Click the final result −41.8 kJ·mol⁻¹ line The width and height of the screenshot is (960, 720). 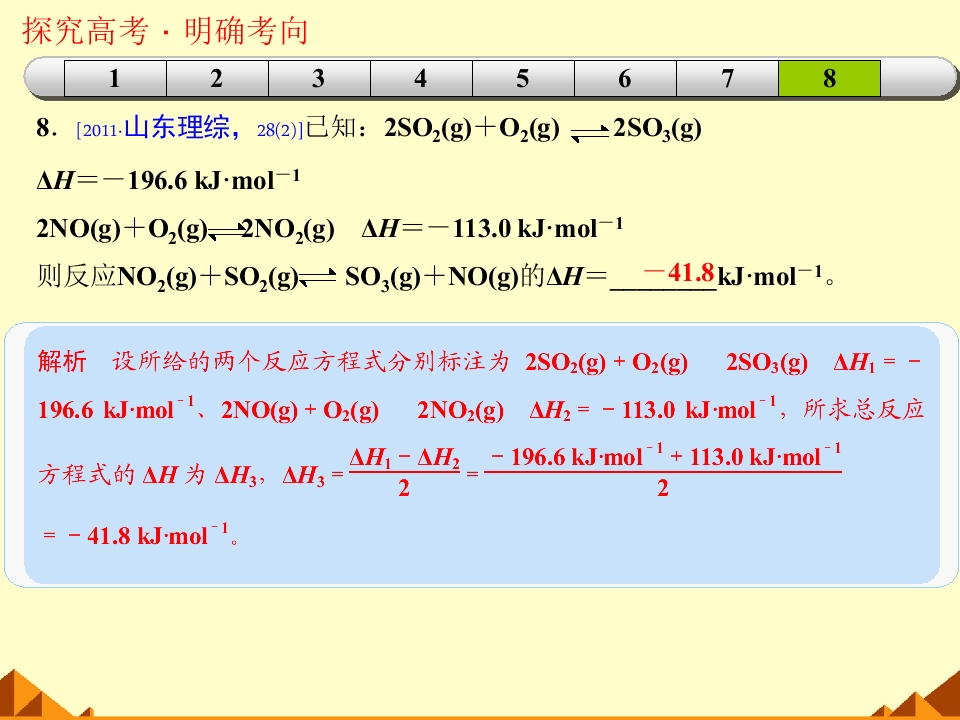pos(141,536)
